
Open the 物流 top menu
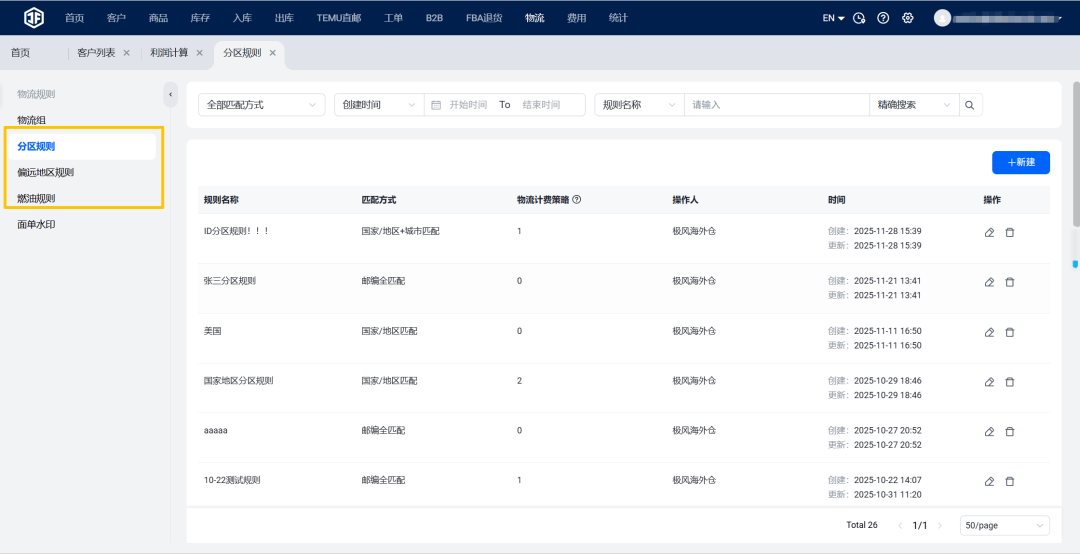tap(534, 18)
